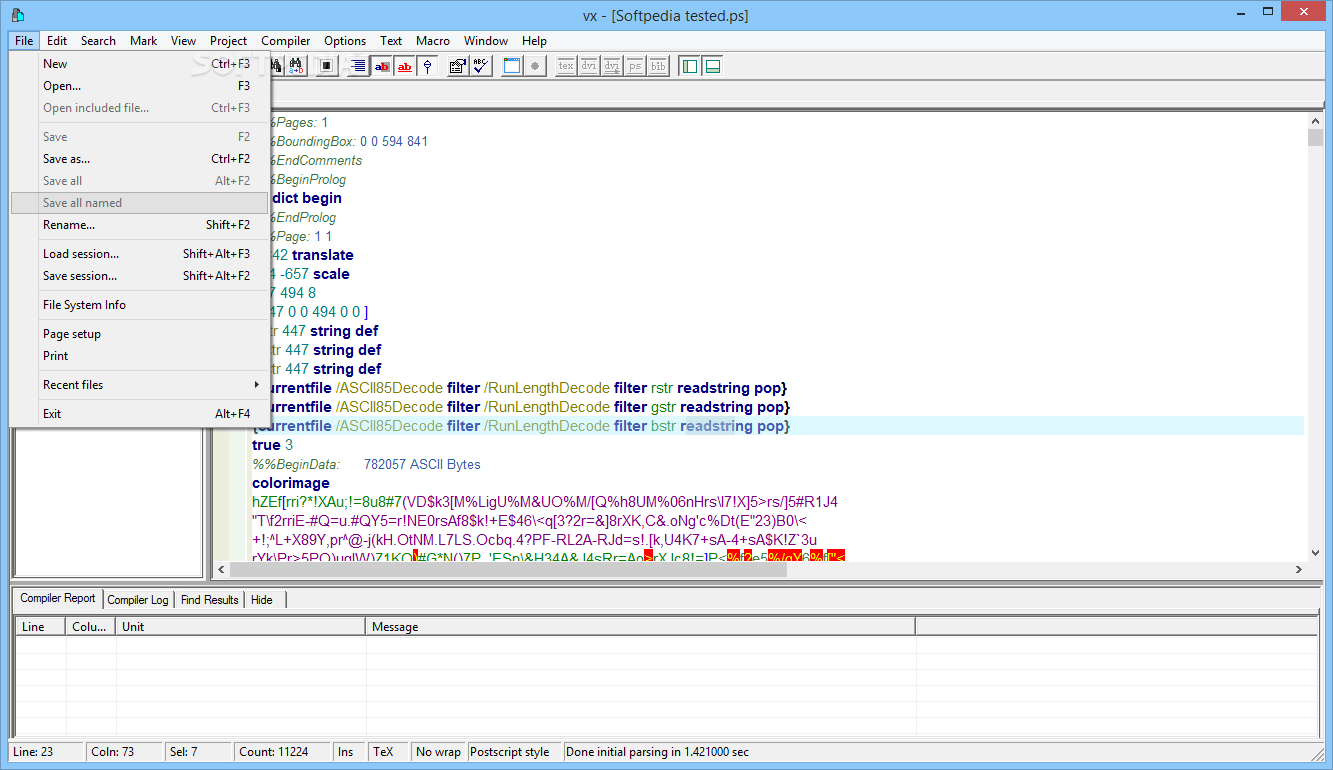Close the open File menu via its title
The height and width of the screenshot is (770, 1333).
coord(24,41)
